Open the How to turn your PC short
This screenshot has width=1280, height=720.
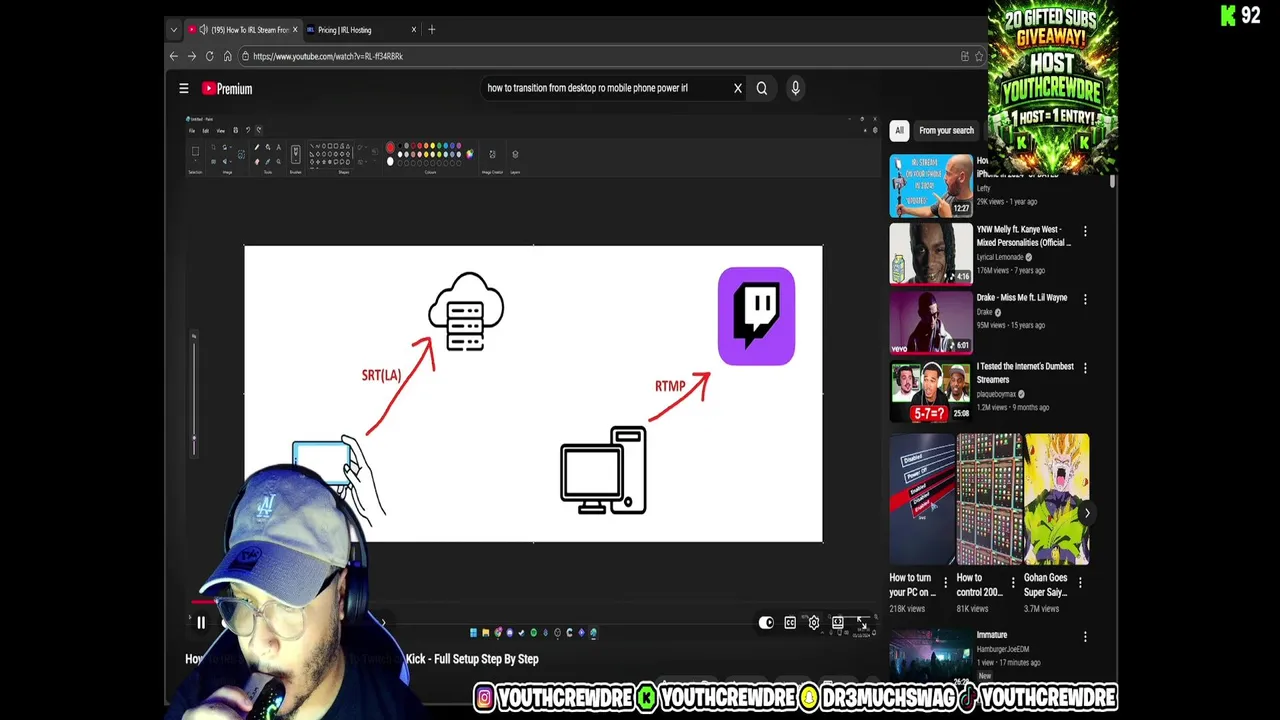coord(922,499)
